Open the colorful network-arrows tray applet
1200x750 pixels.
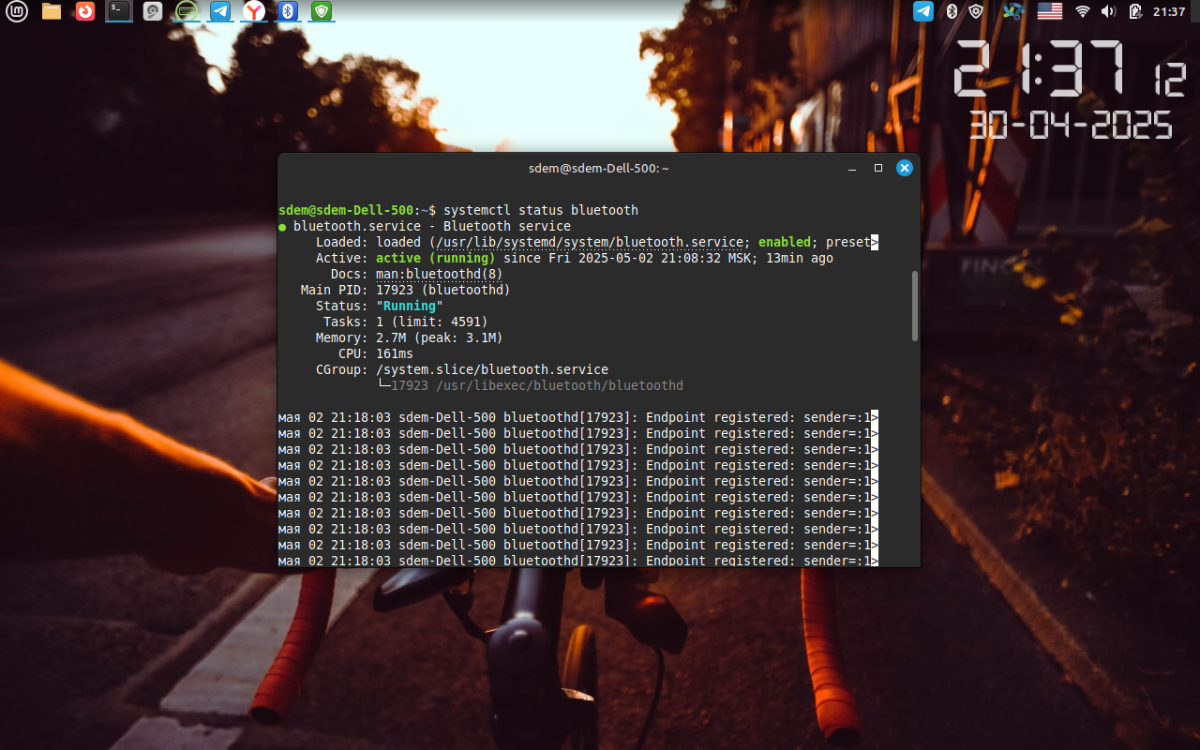pos(1013,11)
